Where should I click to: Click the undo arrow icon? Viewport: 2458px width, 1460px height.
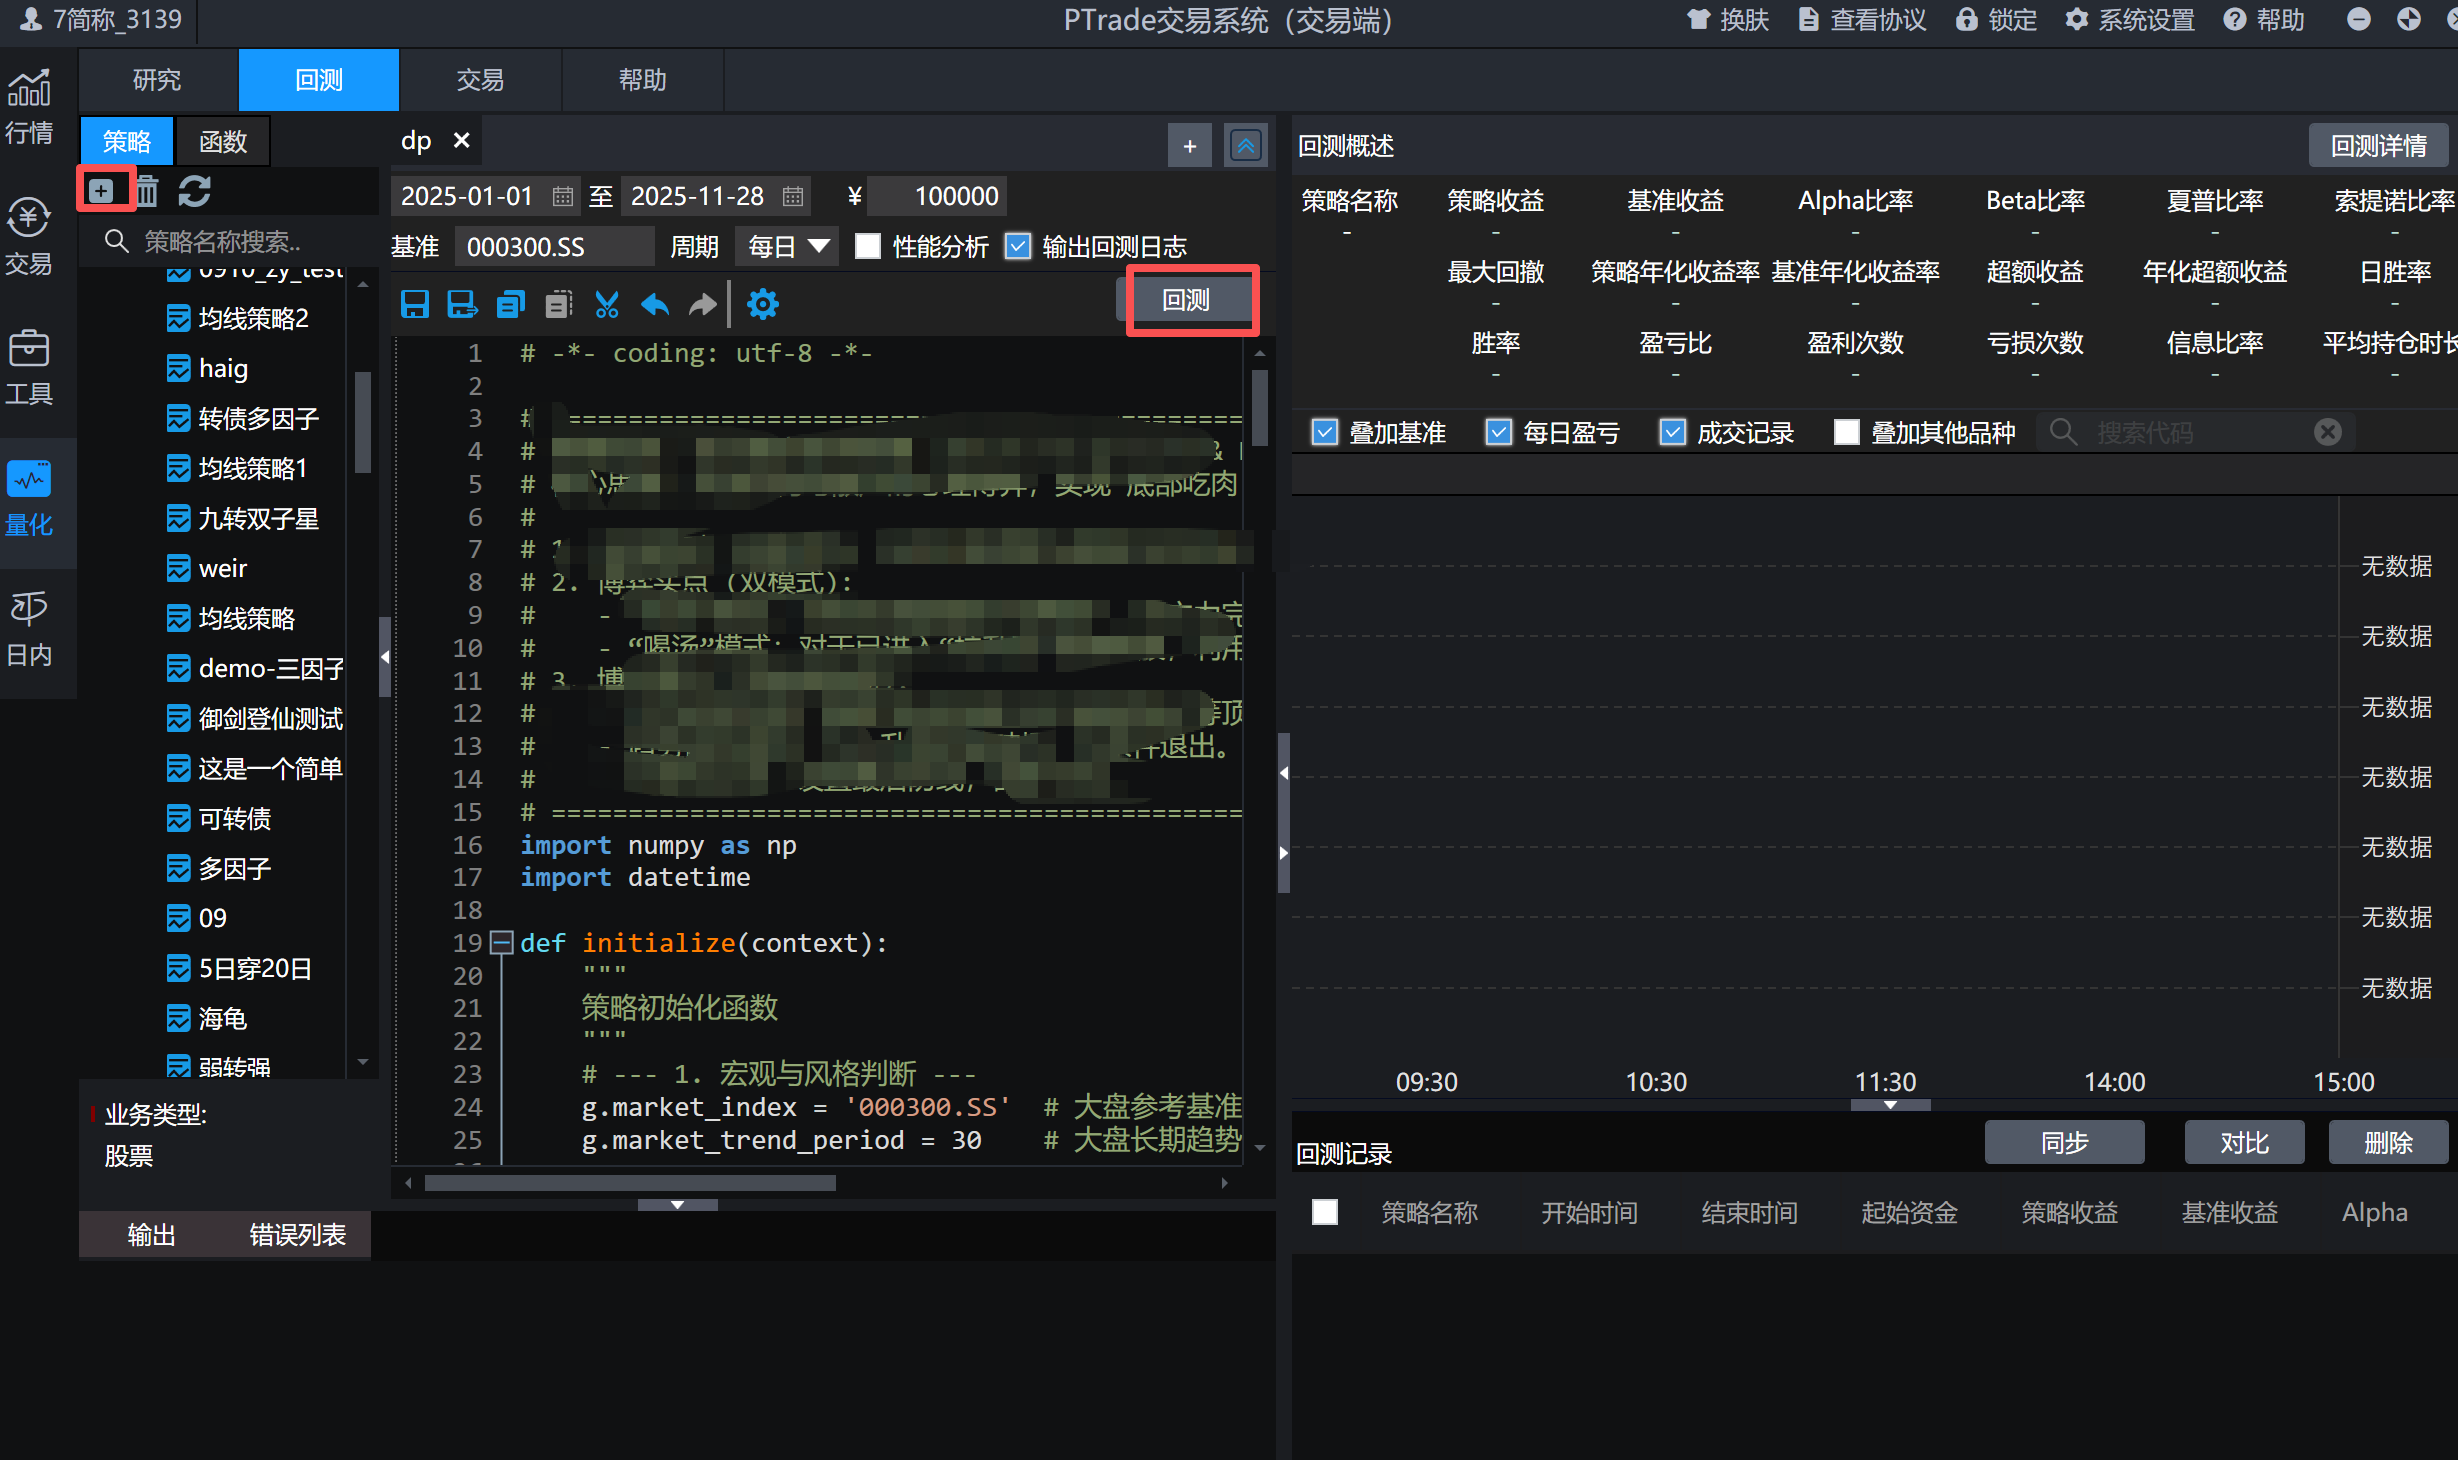tap(655, 304)
